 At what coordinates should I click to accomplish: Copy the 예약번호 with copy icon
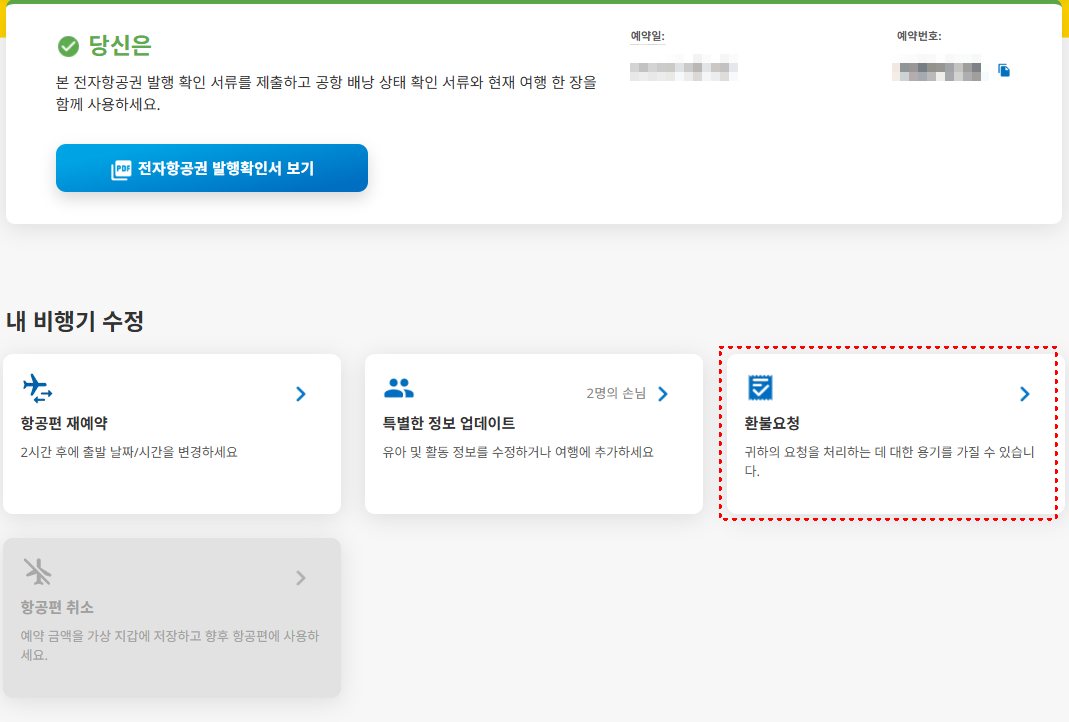click(x=1004, y=70)
